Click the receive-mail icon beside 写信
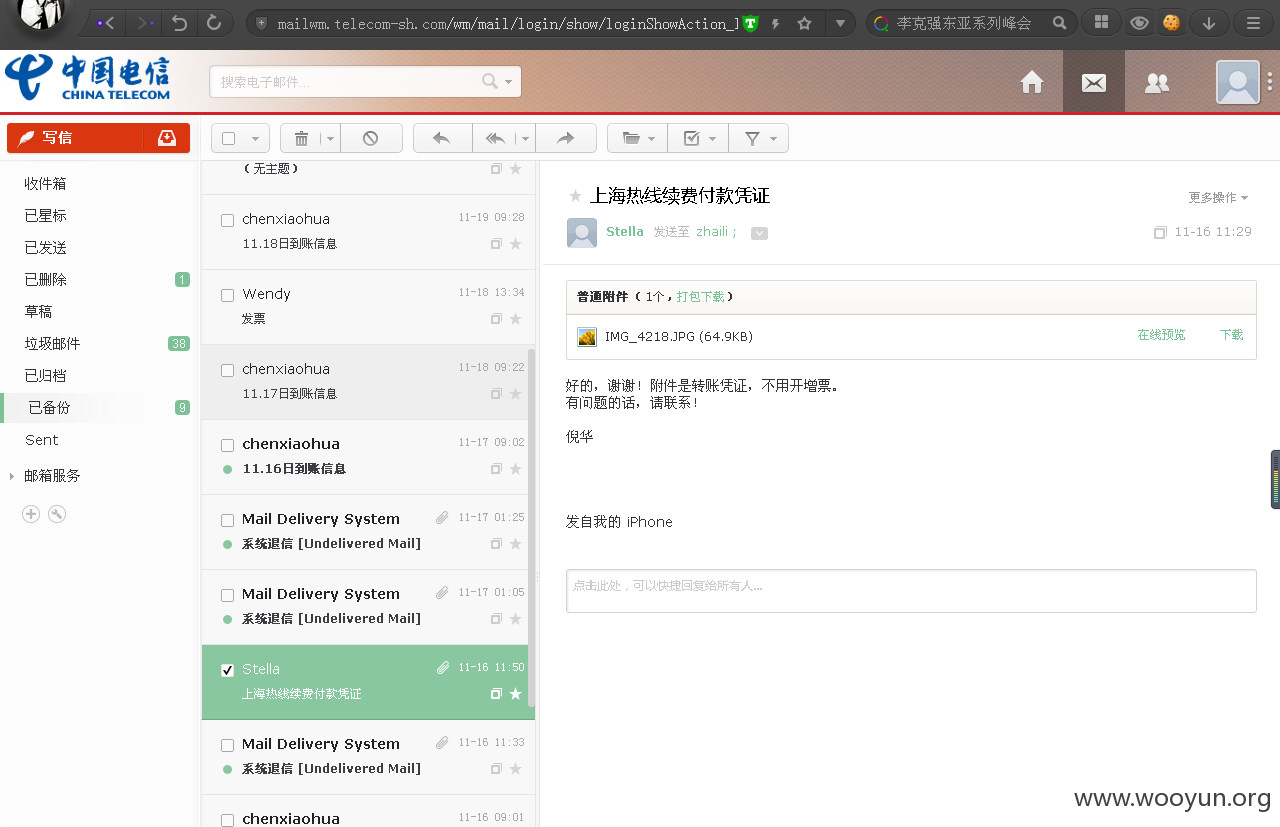Screen dimensions: 1280x827 click(x=167, y=138)
